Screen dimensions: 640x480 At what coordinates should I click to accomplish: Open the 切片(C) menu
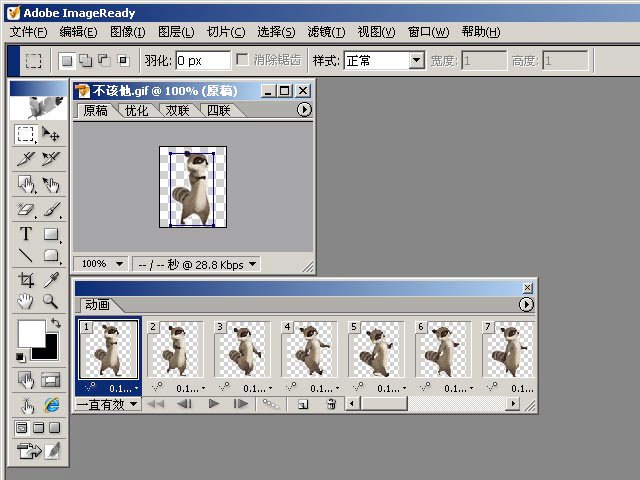pos(226,32)
